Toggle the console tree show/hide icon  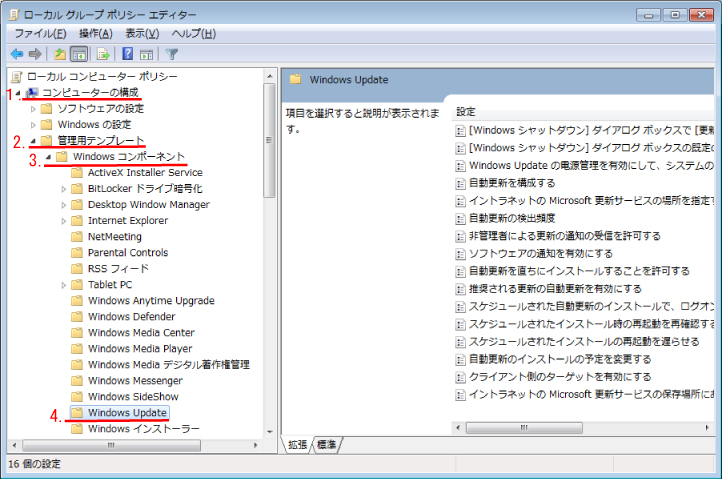(79, 54)
